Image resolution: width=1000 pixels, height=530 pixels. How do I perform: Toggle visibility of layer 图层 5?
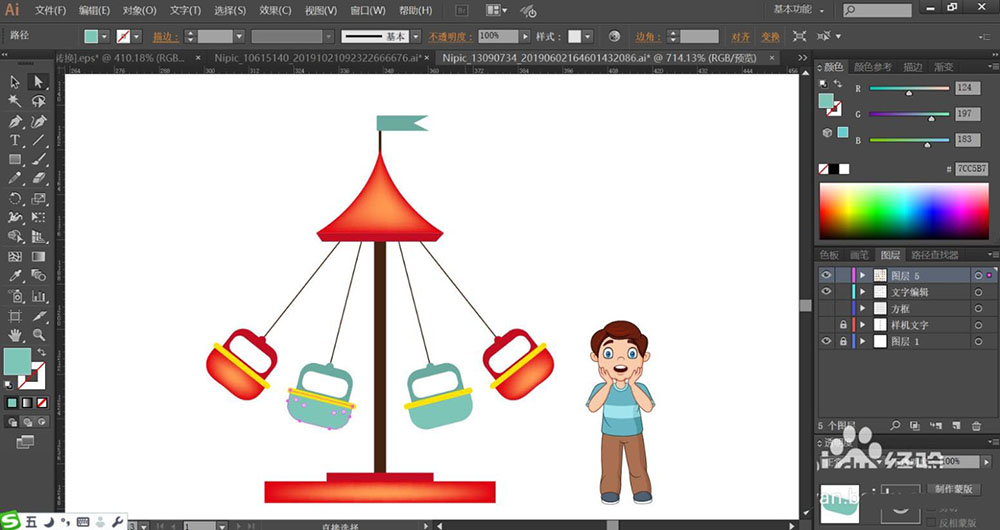[x=827, y=275]
